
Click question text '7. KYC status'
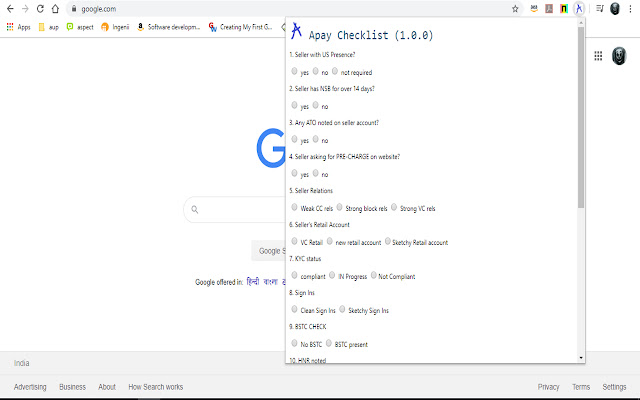click(305, 259)
